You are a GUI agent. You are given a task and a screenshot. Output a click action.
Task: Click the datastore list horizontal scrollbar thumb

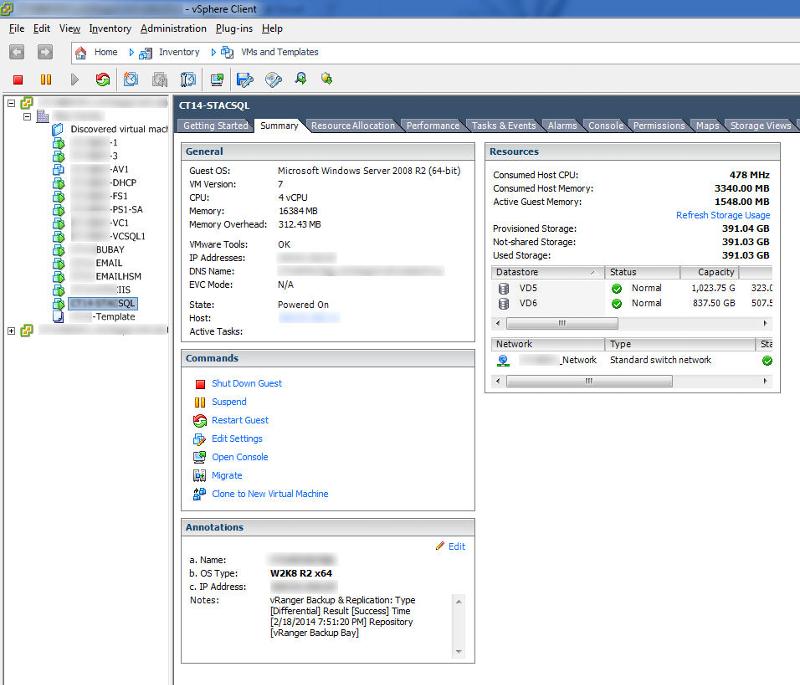(x=562, y=323)
